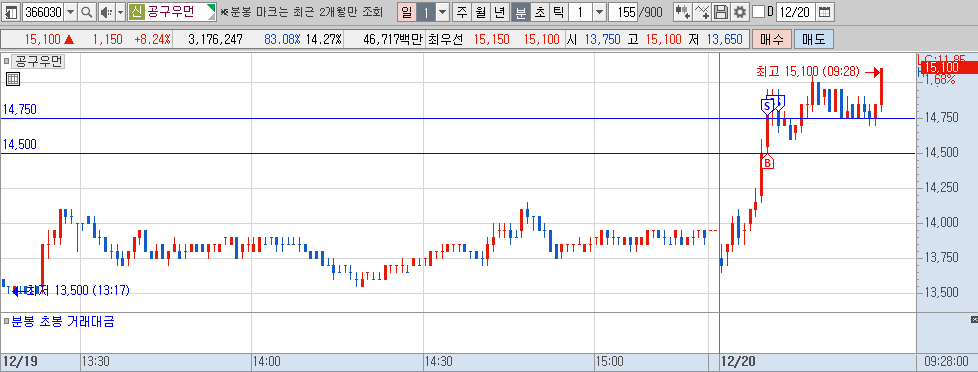Viewport: 978px width, 372px height.
Task: Switch to 월 monthly chart
Action: 480,11
